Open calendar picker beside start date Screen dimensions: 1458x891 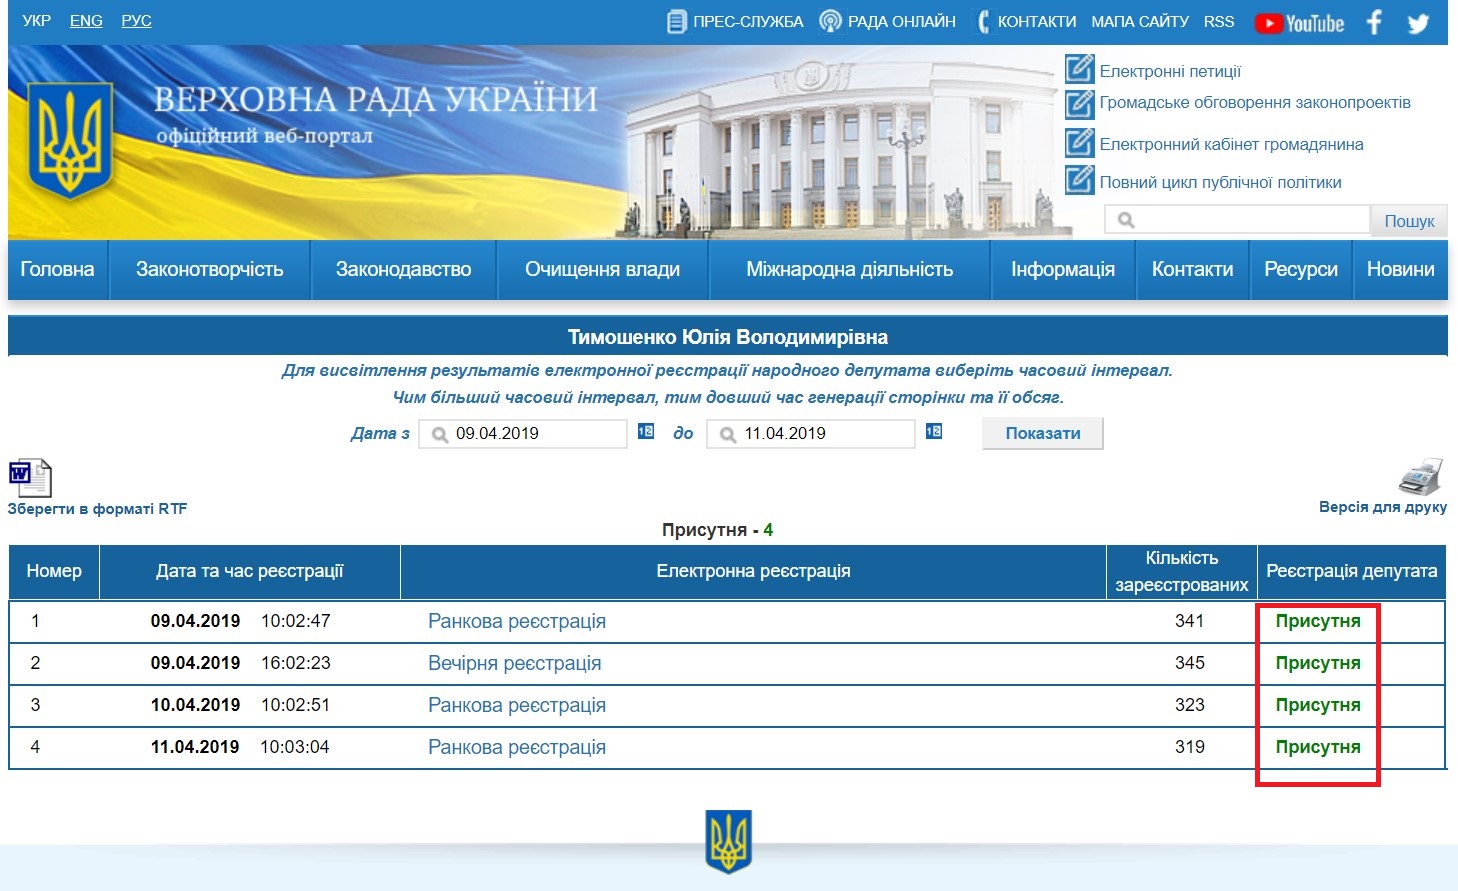click(646, 432)
